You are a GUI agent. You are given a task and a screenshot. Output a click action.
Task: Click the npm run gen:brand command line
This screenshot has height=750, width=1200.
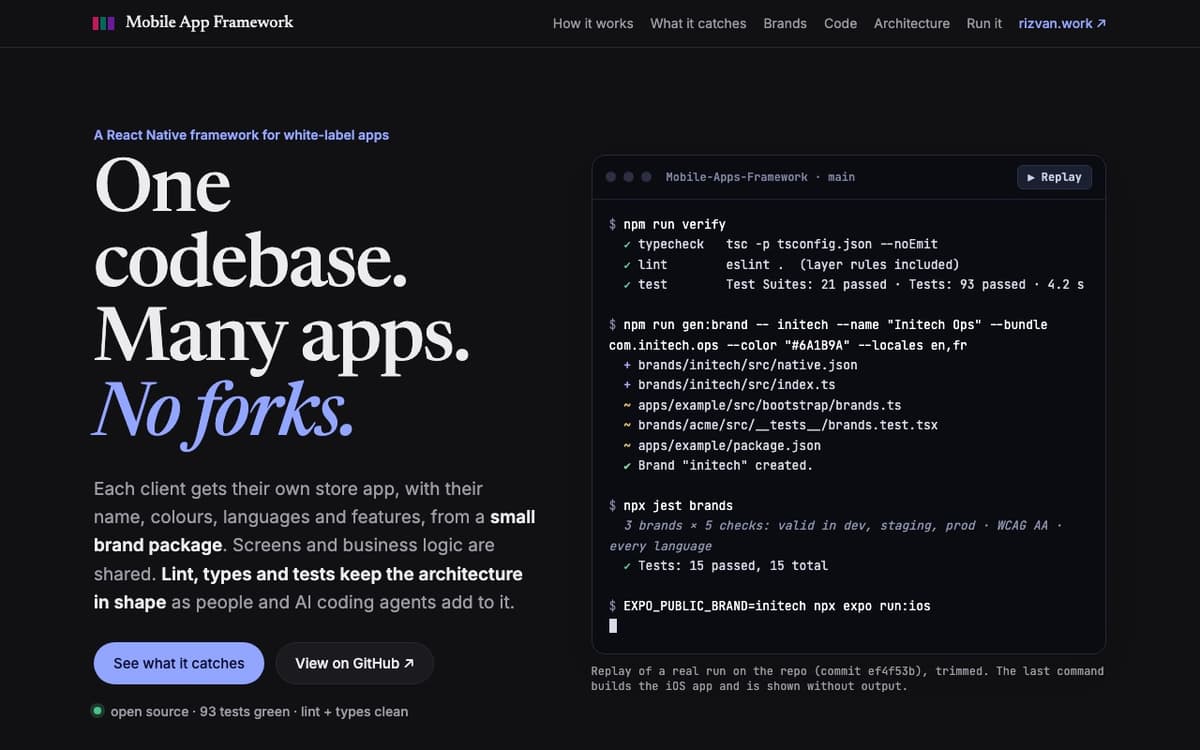(x=828, y=334)
